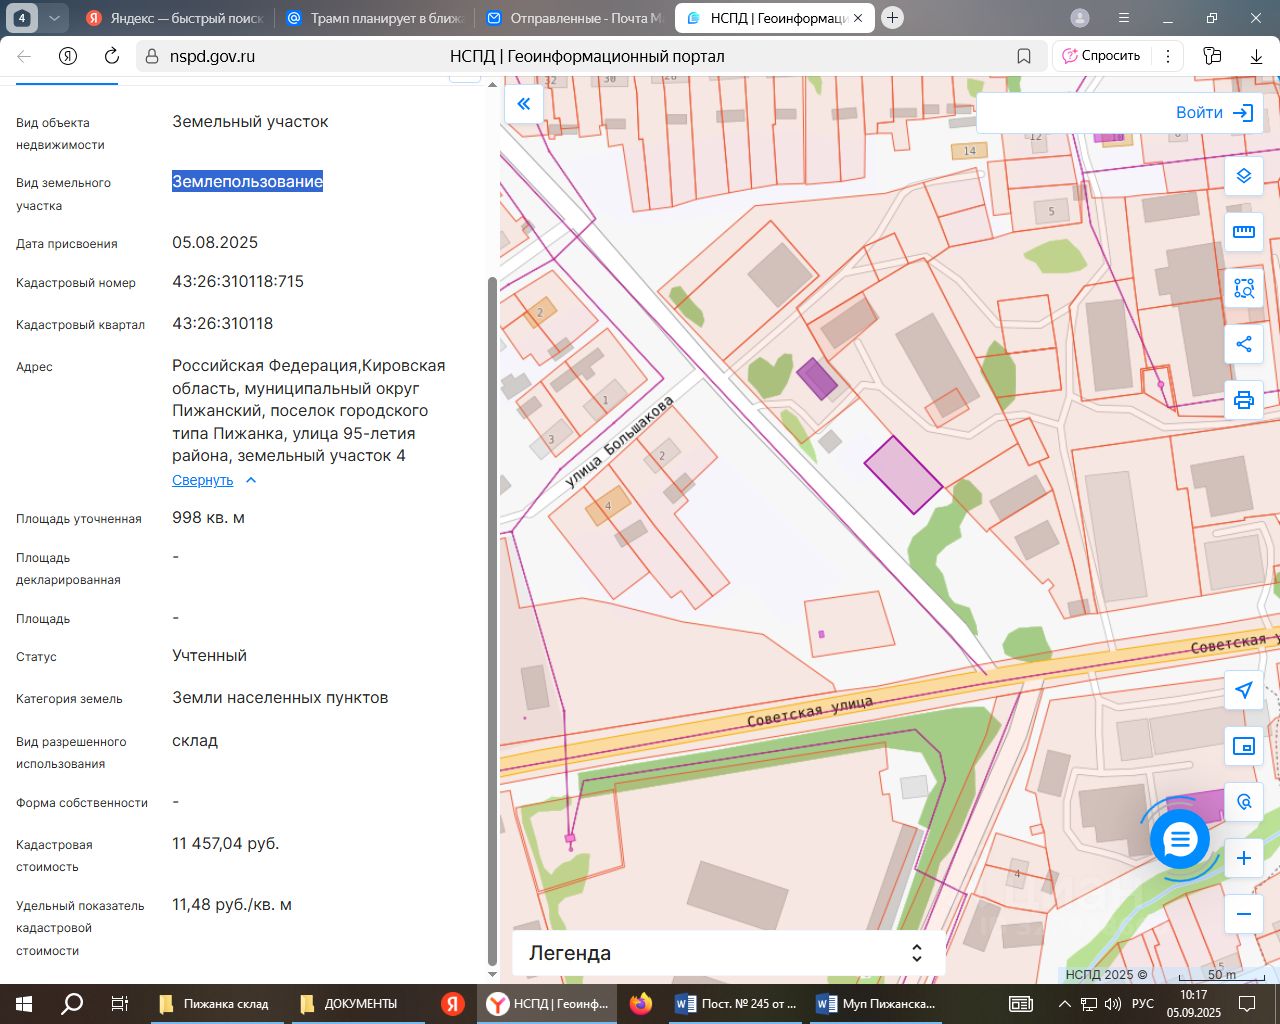Viewport: 1280px width, 1024px height.
Task: Collapse address with Свернуть link
Action: click(203, 480)
